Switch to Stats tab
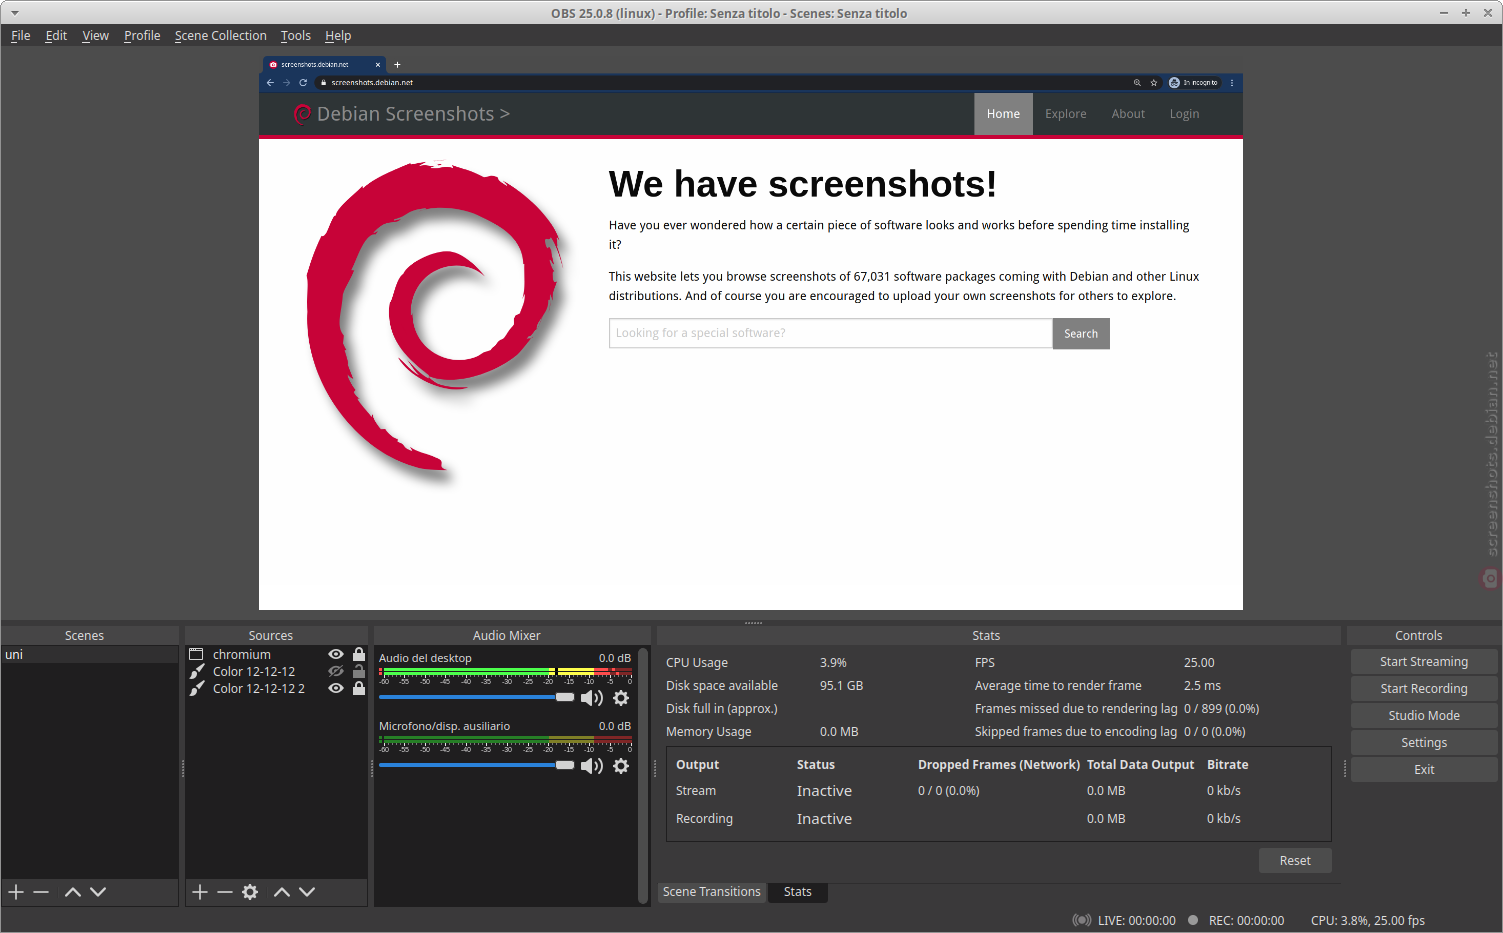Screen dimensions: 1503x933 click(x=798, y=892)
